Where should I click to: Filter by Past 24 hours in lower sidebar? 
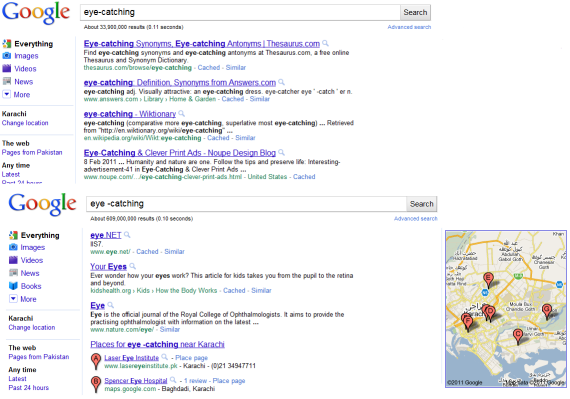29,388
